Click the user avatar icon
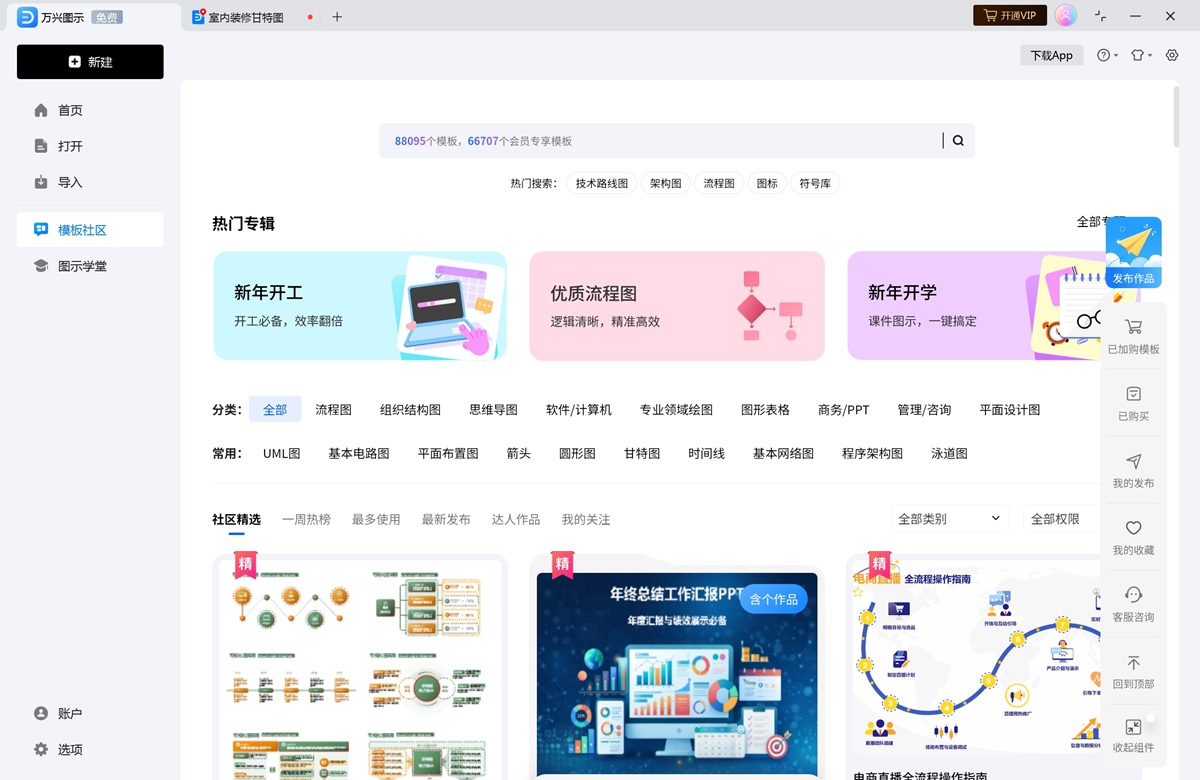This screenshot has height=780, width=1200. pyautogui.click(x=1066, y=15)
